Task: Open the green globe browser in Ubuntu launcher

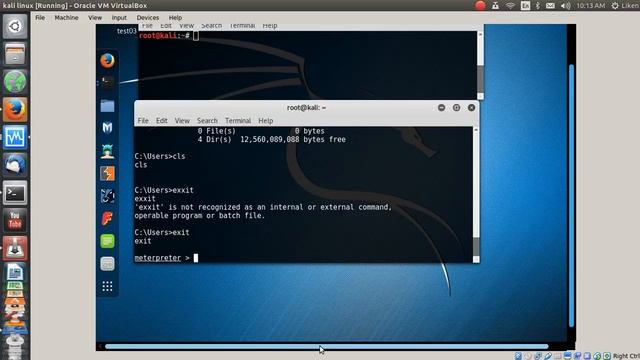Action: 15,82
